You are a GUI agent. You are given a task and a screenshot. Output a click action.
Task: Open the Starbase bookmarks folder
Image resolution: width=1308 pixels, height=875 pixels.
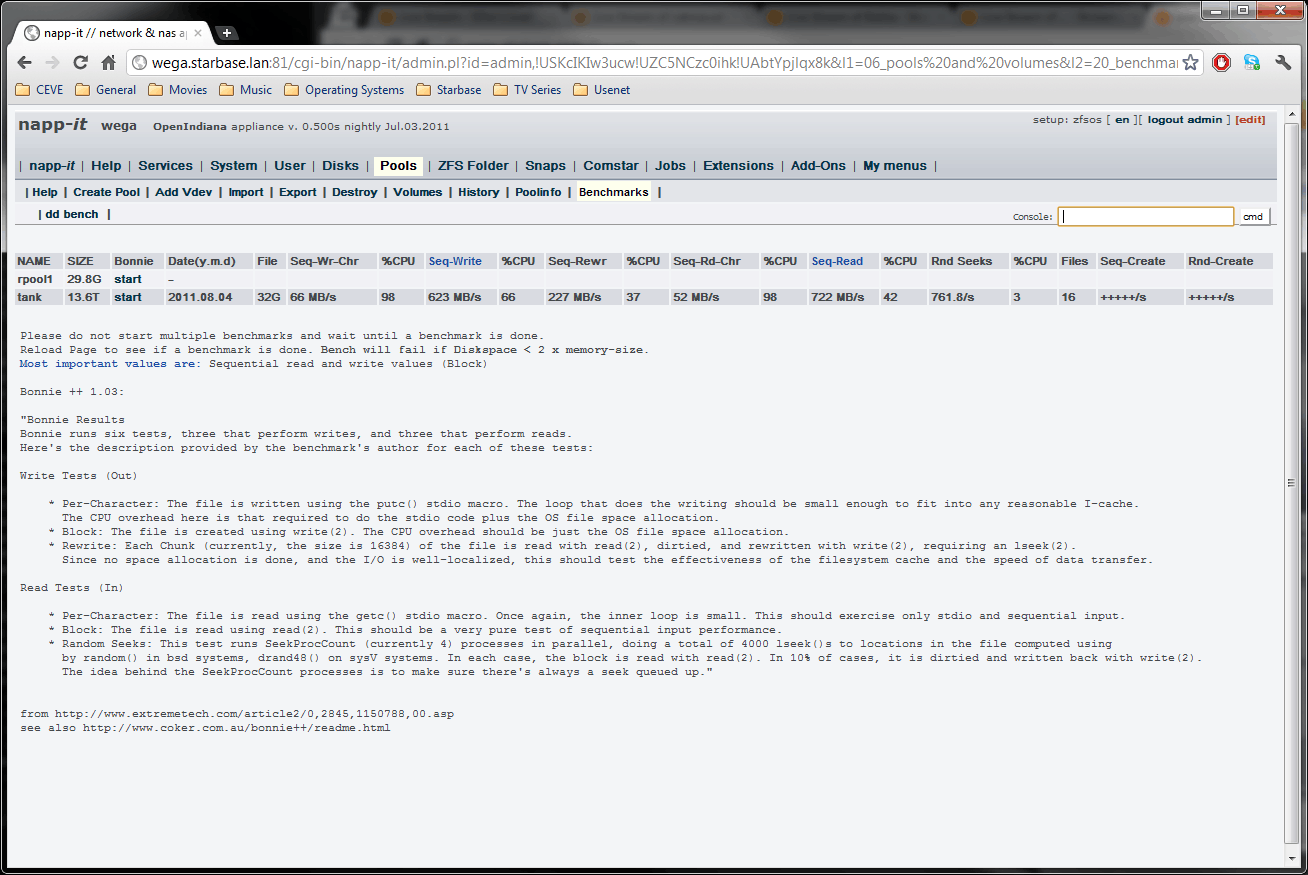click(449, 90)
